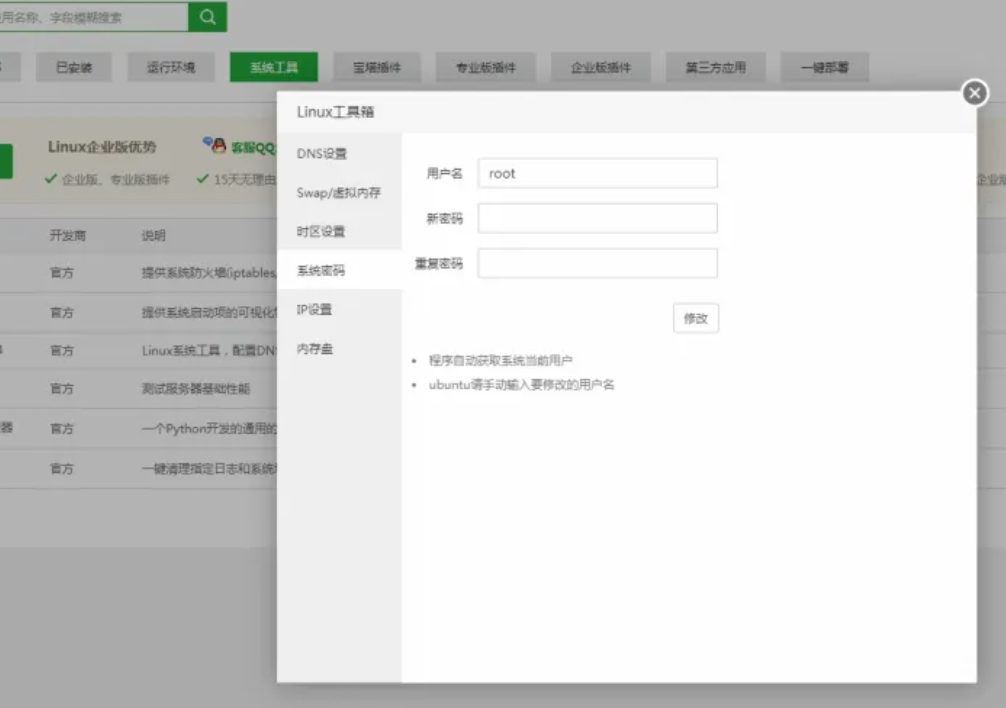Open Swap/虚拟内存 settings
Image resolution: width=1006 pixels, height=708 pixels.
click(x=338, y=192)
